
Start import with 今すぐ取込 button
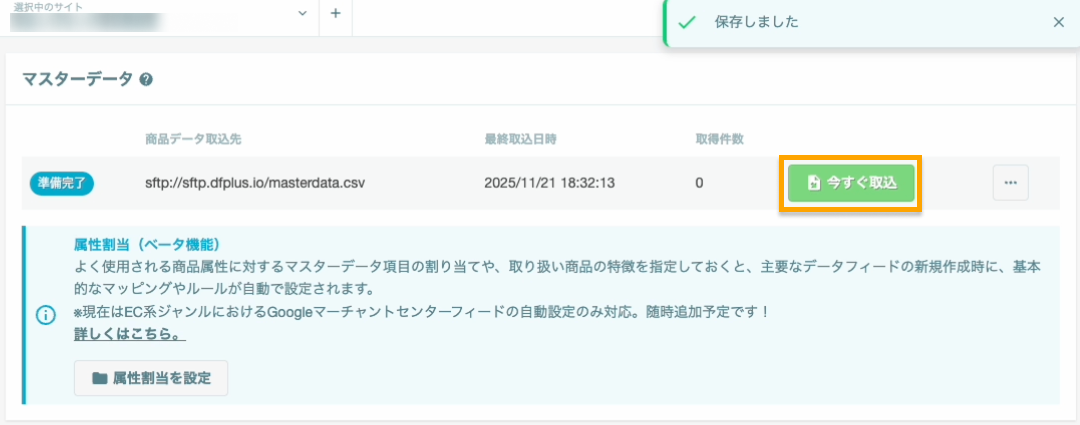(851, 183)
